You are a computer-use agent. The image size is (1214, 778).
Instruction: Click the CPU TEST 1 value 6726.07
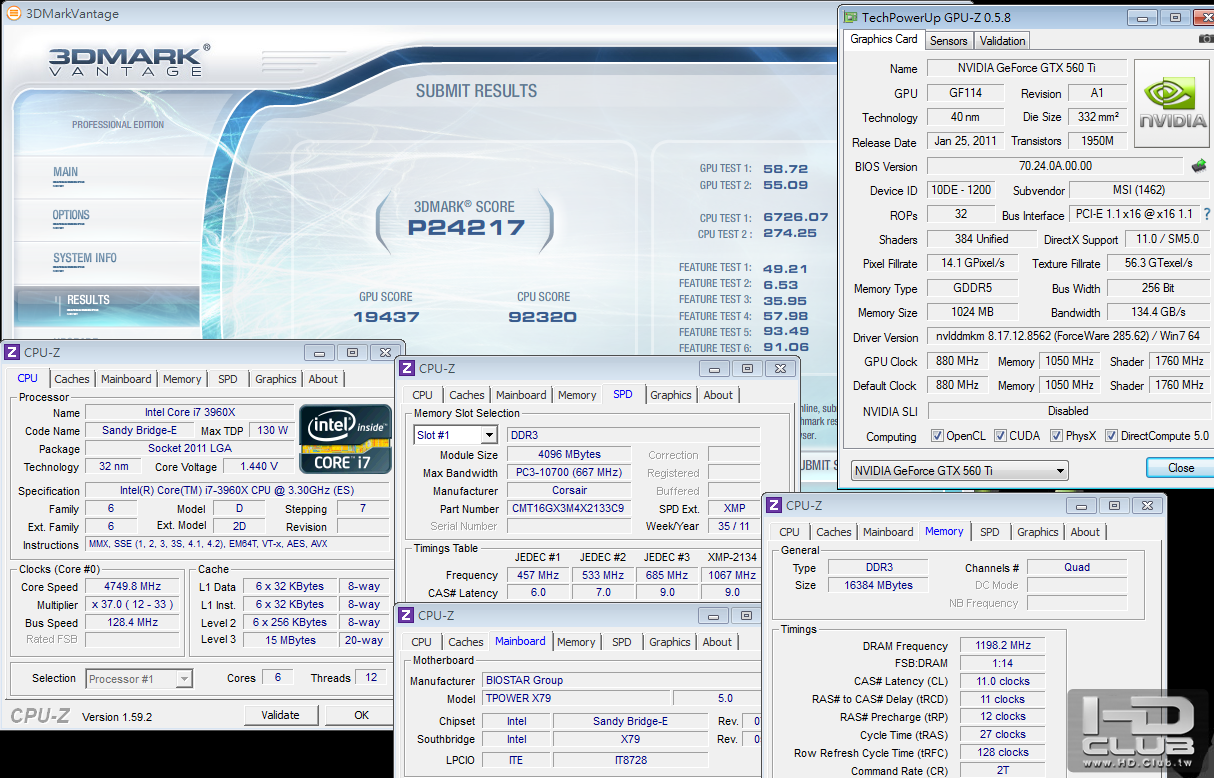pyautogui.click(x=796, y=217)
